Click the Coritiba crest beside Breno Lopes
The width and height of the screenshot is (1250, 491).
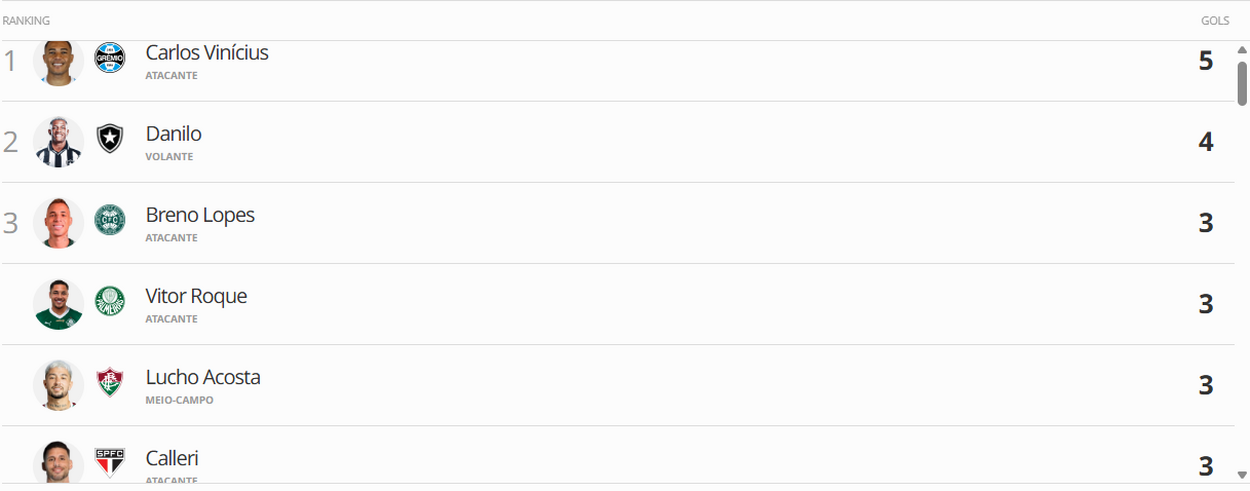109,220
